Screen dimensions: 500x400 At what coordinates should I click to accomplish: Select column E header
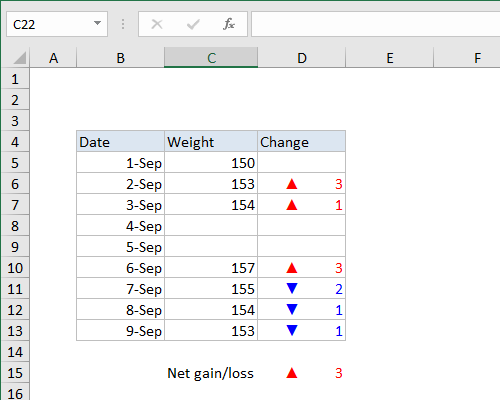tap(390, 58)
